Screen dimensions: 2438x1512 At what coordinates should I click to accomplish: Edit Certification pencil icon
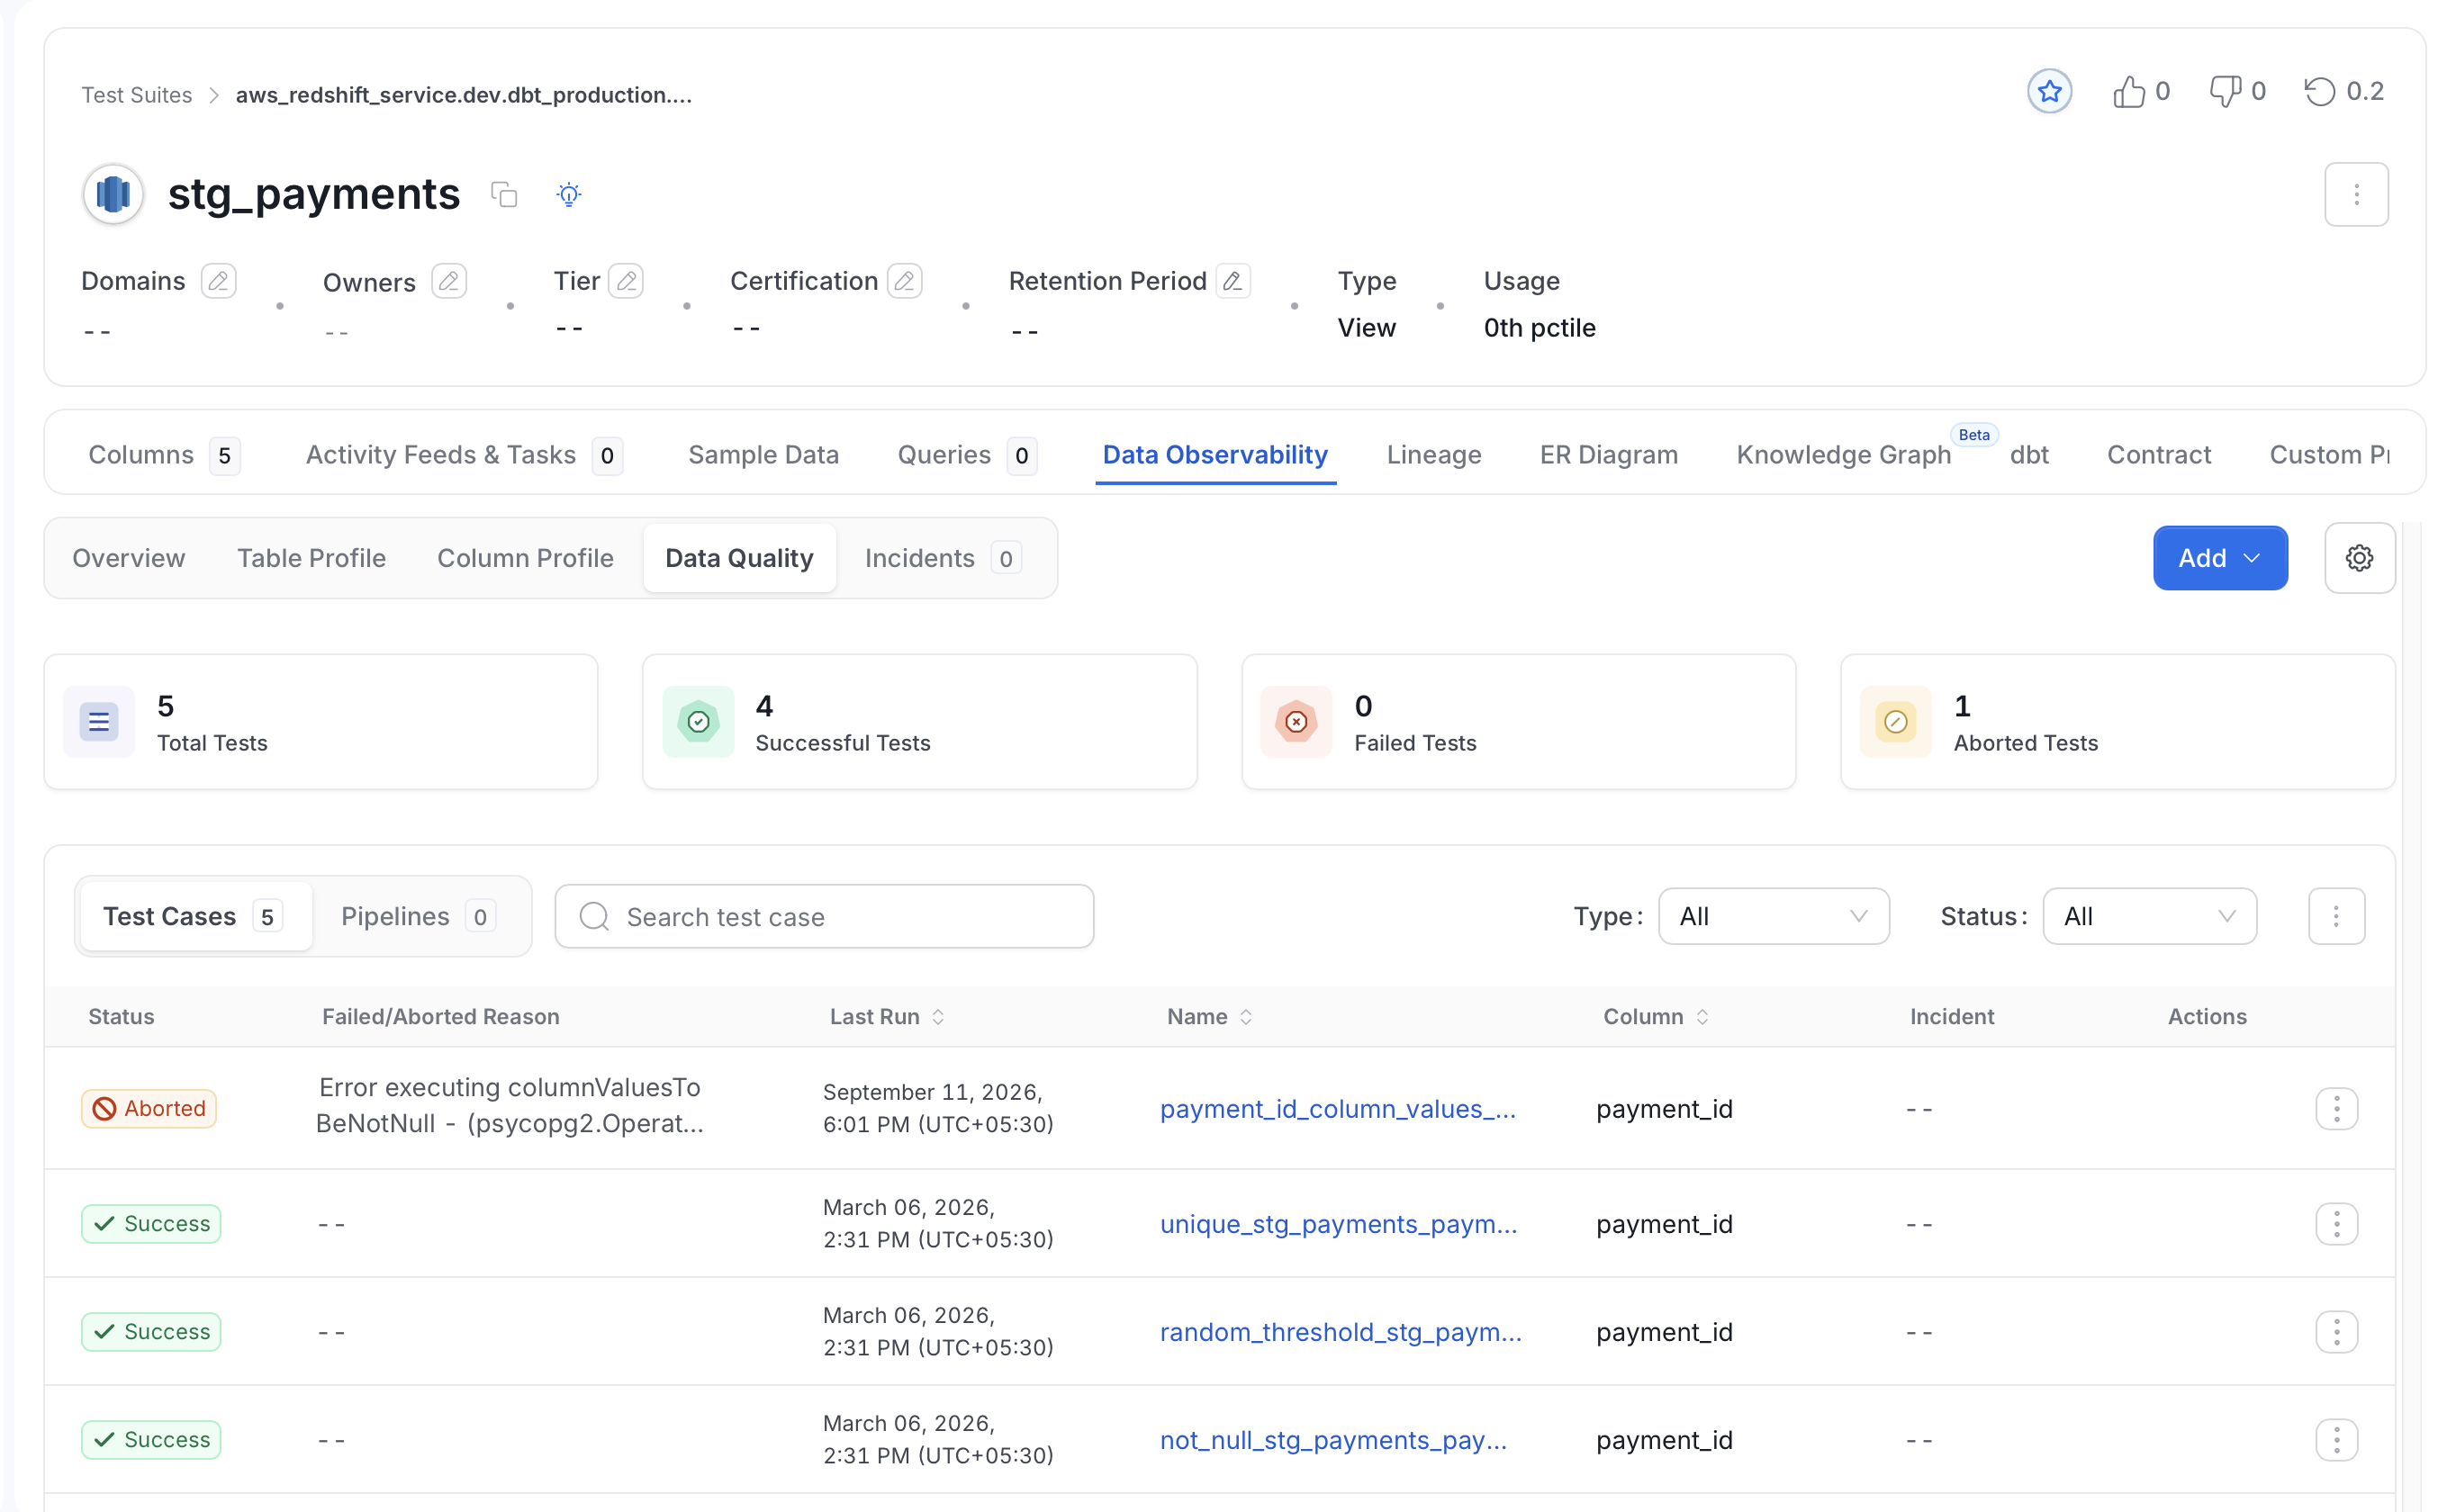(x=904, y=281)
